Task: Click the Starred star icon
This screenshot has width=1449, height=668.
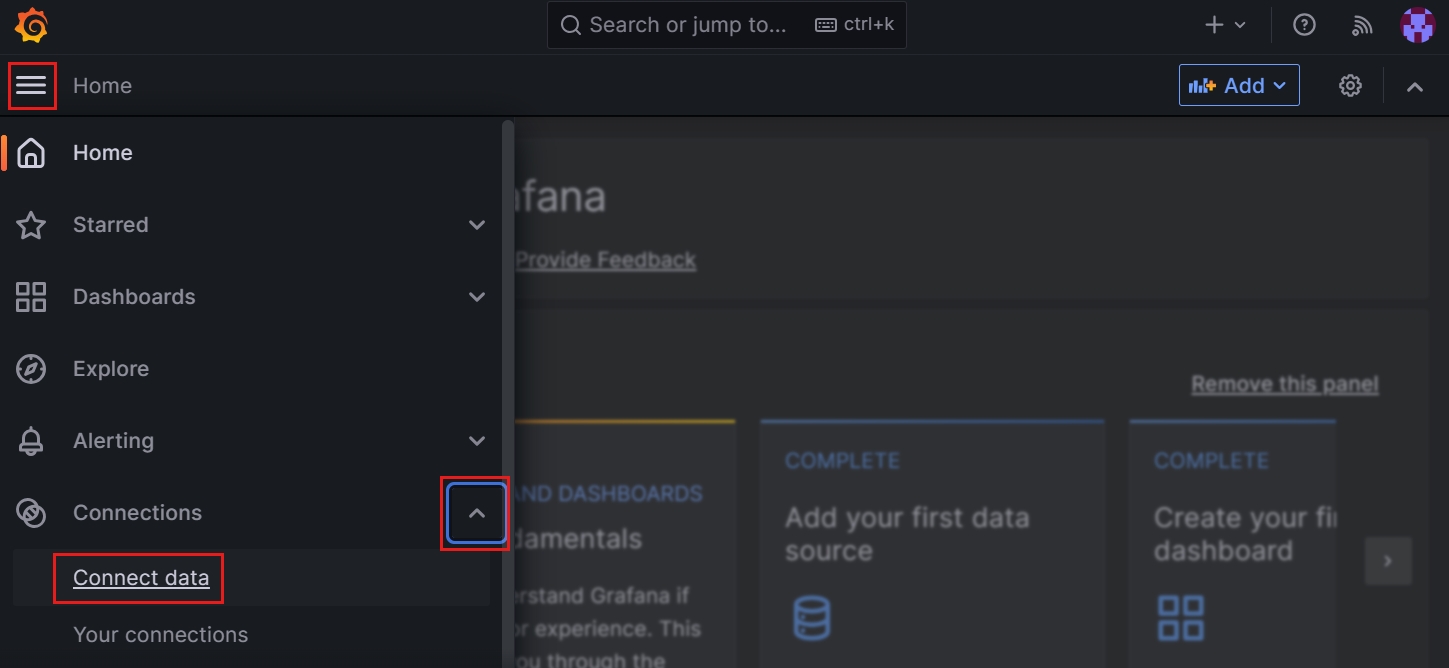Action: tap(31, 224)
